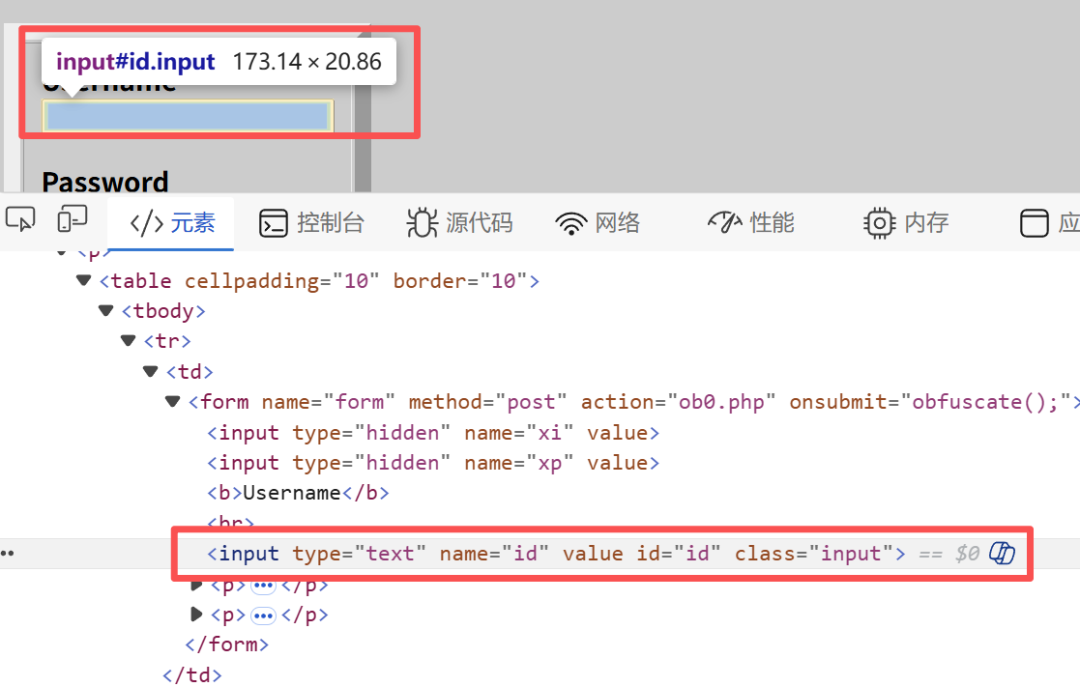This screenshot has width=1080, height=687.
Task: Select the <b>Username</b> node
Action: point(298,493)
